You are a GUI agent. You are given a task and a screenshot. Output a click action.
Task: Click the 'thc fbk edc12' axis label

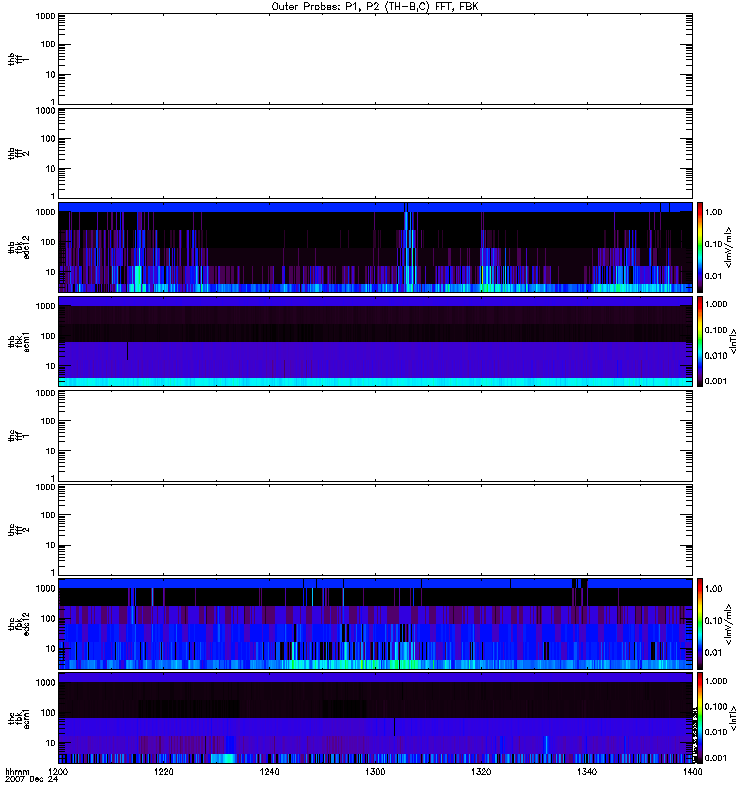click(18, 624)
